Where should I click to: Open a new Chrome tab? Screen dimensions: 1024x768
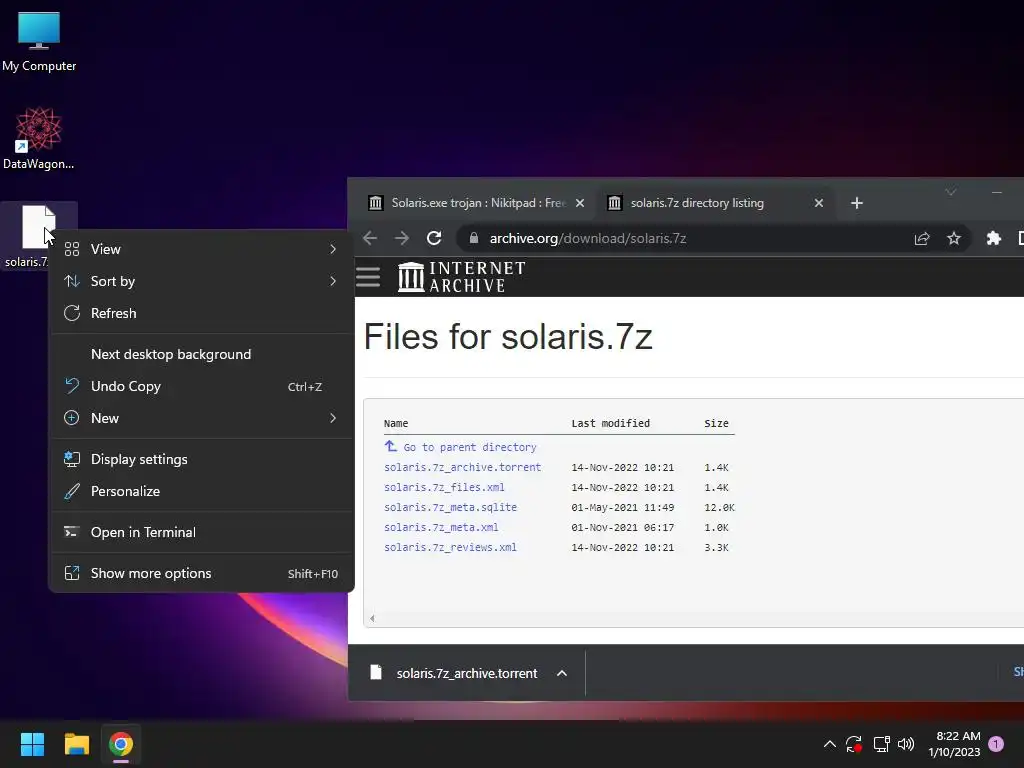(x=857, y=203)
